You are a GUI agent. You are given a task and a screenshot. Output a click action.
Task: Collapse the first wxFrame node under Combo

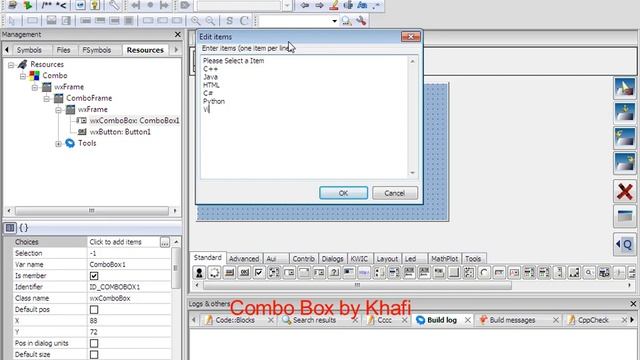coord(35,87)
